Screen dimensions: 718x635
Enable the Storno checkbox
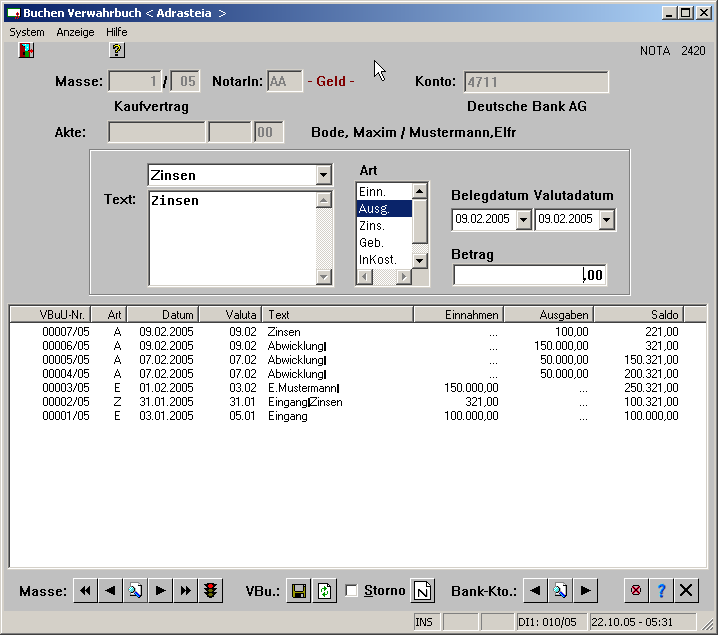(351, 591)
